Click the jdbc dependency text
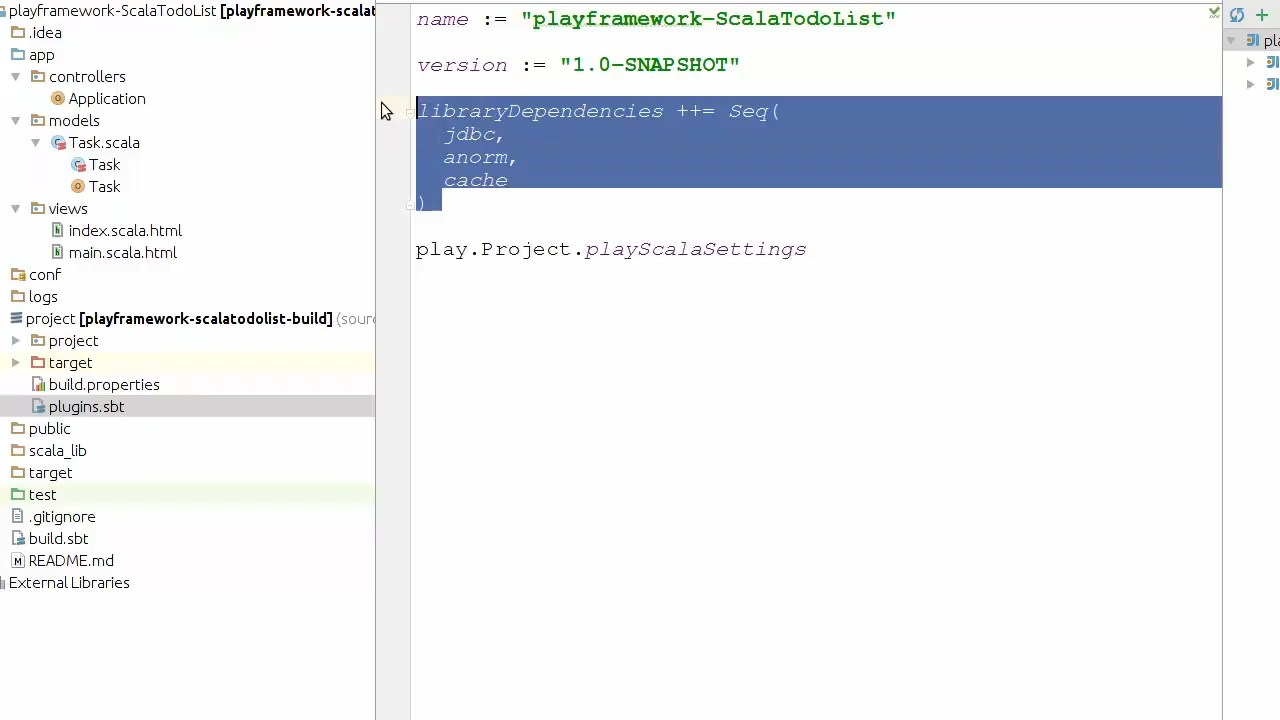The height and width of the screenshot is (720, 1280). click(x=473, y=135)
